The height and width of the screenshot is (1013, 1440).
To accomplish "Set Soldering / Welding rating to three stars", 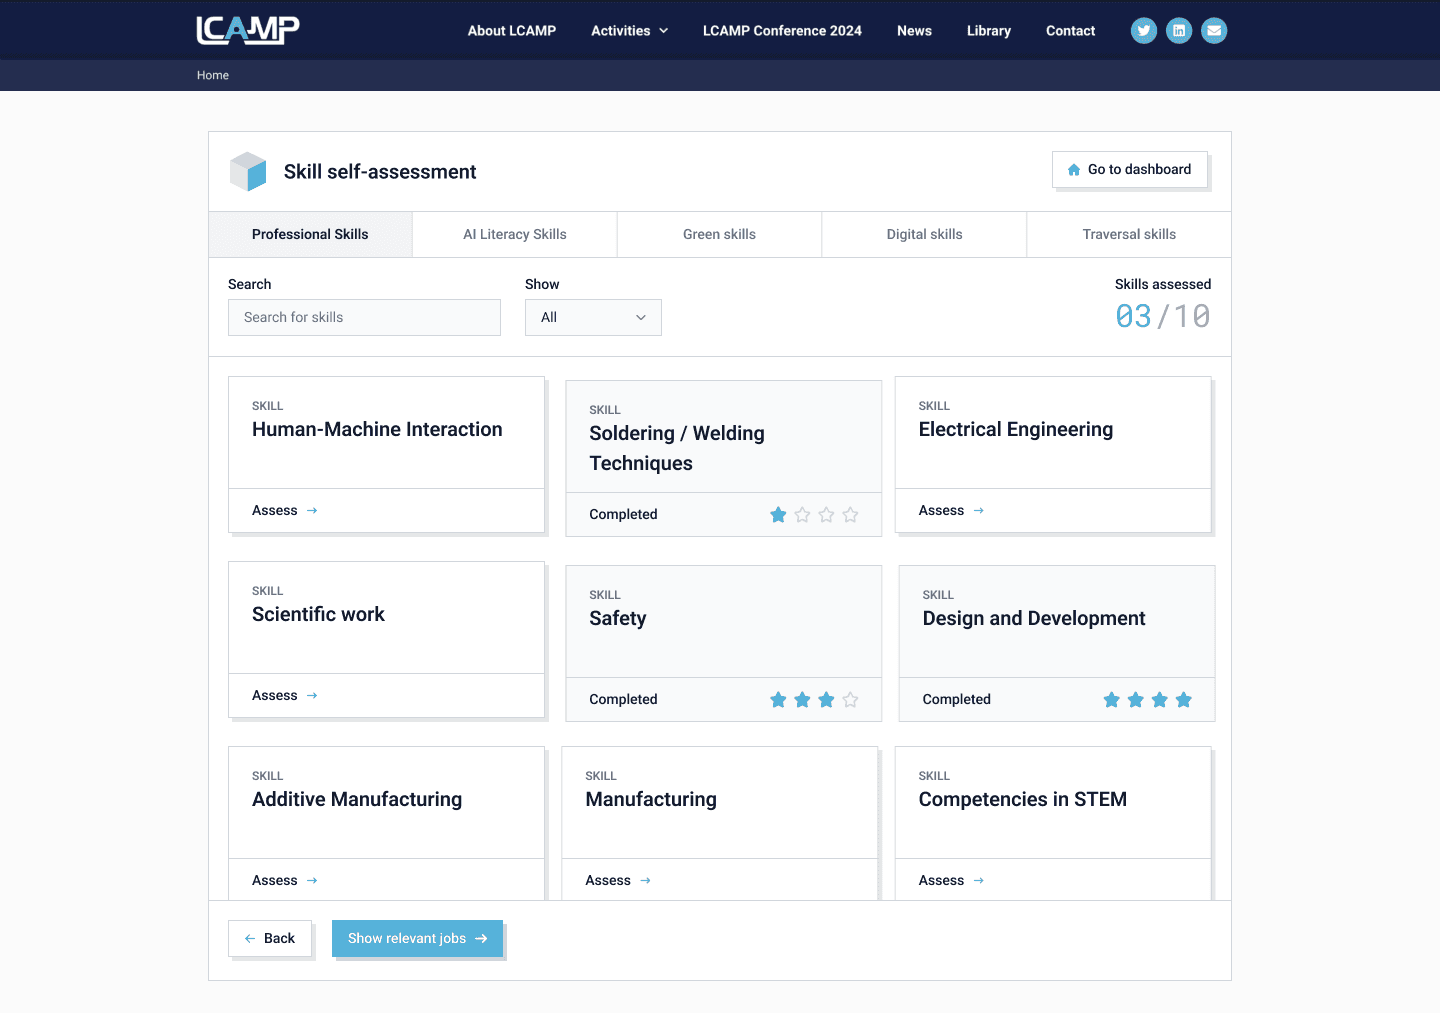I will click(826, 514).
